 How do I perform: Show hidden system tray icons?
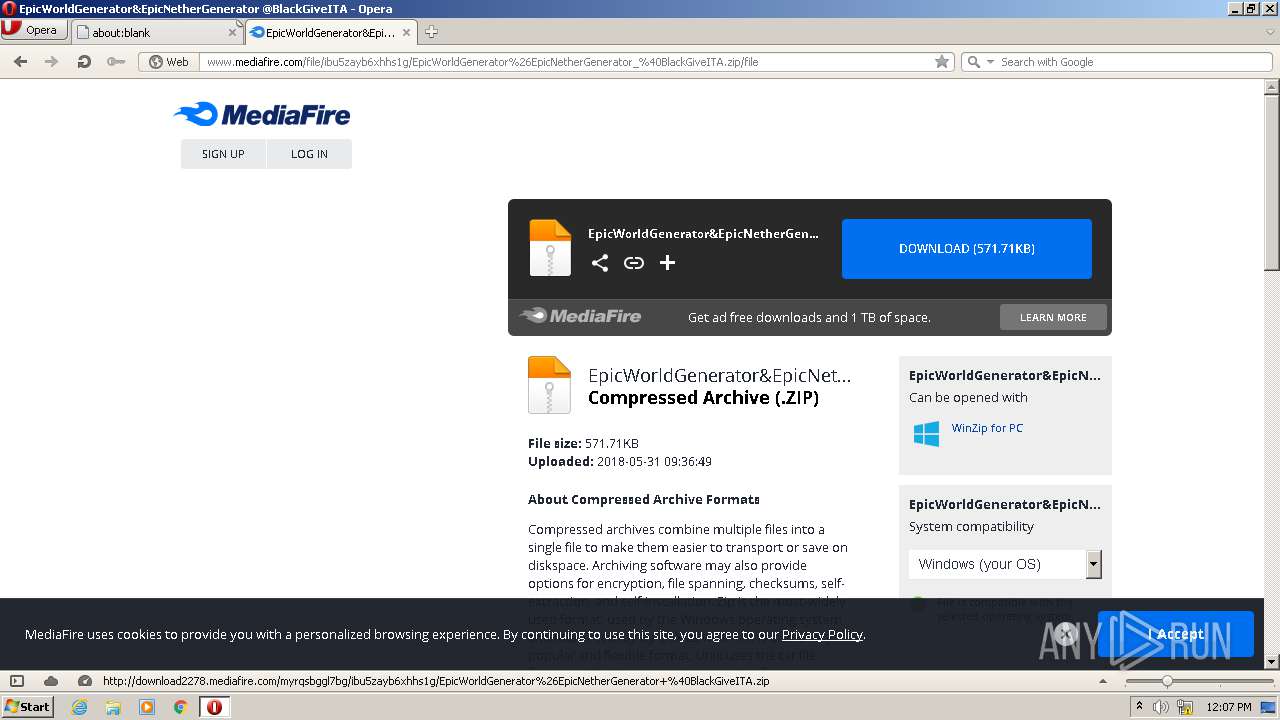[1139, 706]
